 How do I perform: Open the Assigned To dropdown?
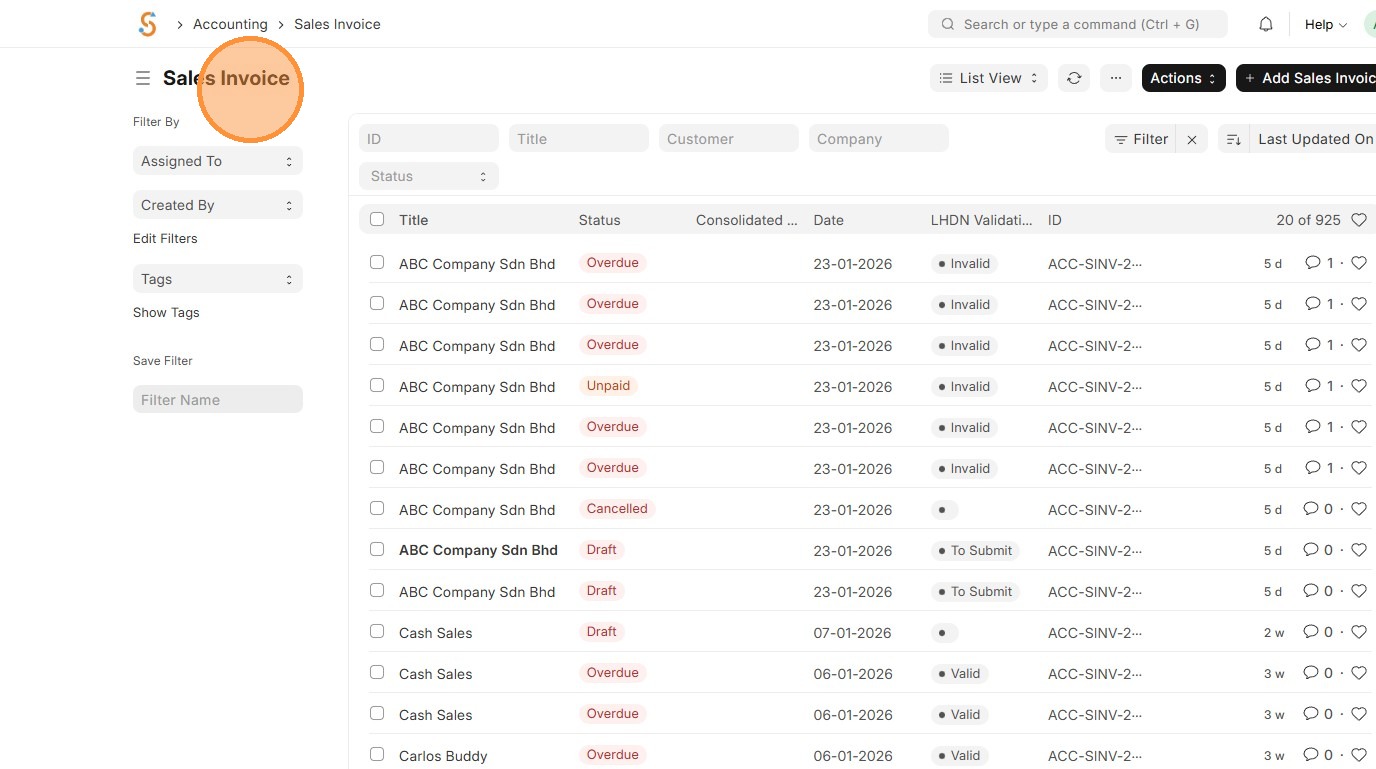(x=217, y=161)
